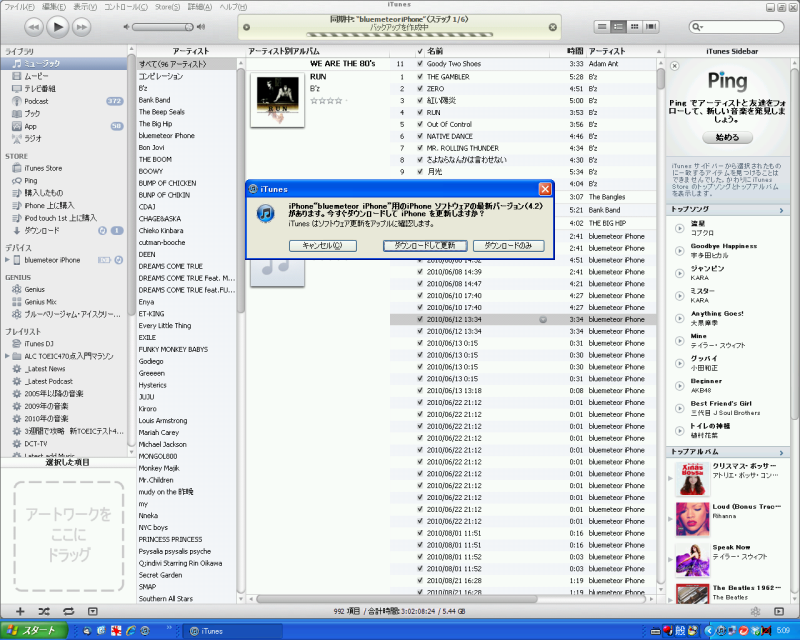This screenshot has height=640, width=800.
Task: Eject bluemeteor iPhone device icon
Action: pyautogui.click(x=118, y=260)
